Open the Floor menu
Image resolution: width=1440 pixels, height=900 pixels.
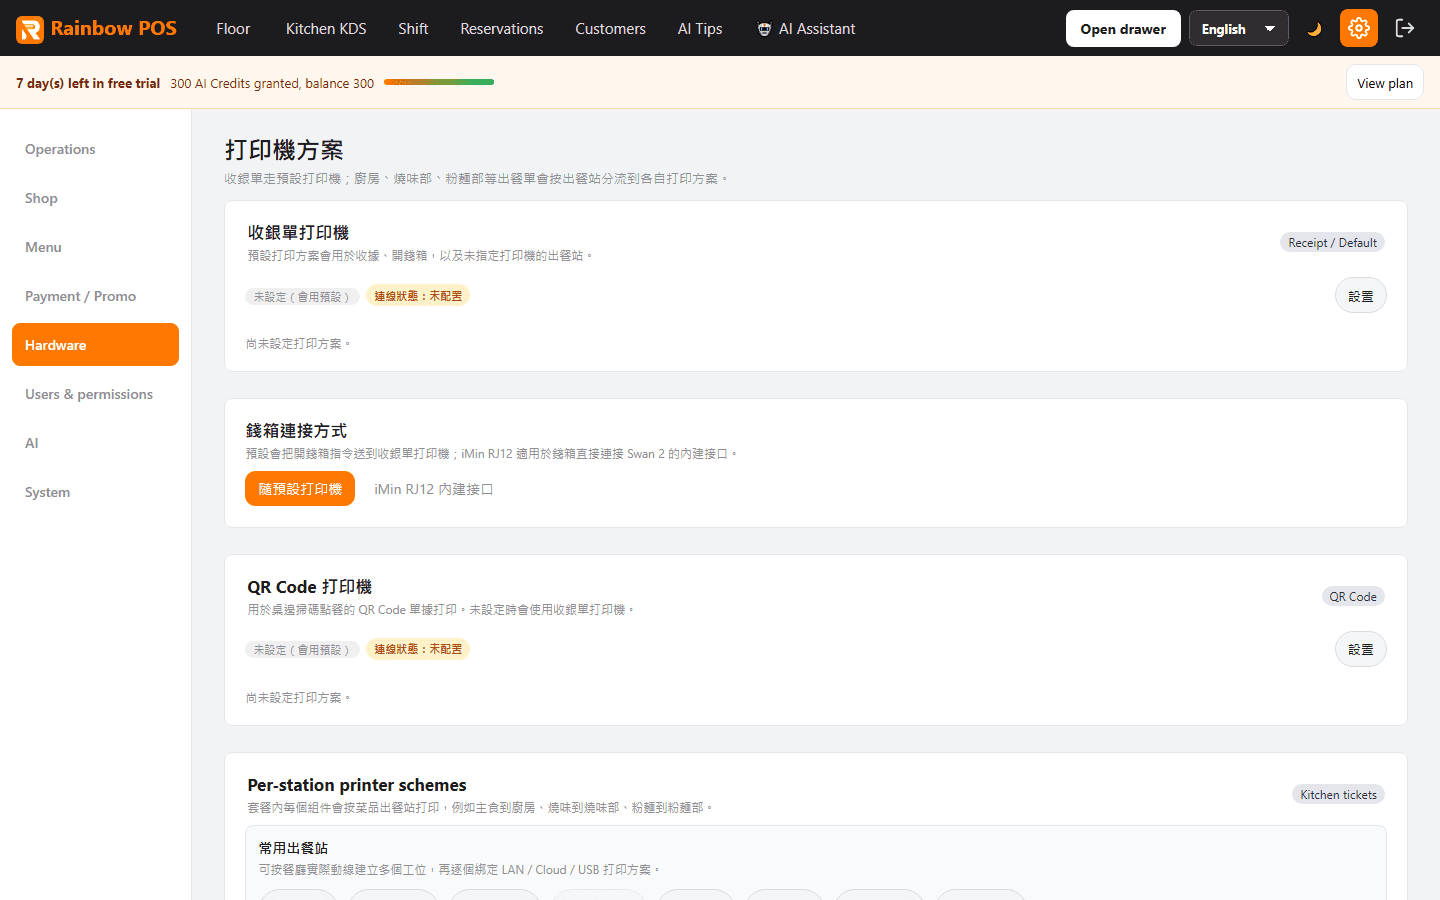click(x=233, y=29)
